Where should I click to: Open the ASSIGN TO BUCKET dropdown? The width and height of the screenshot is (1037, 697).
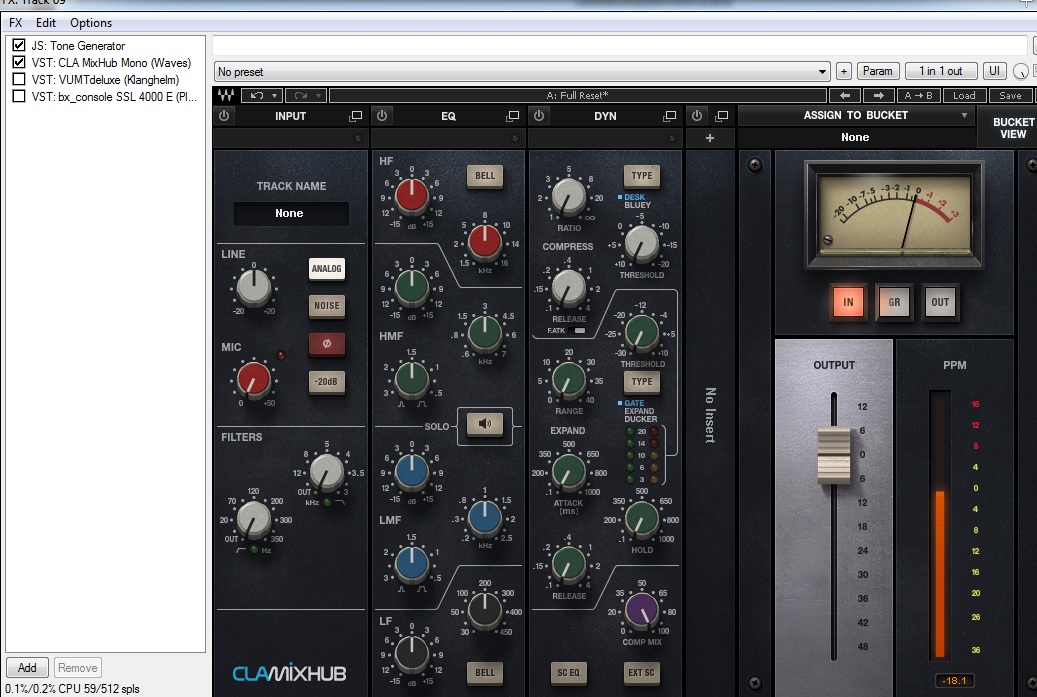(x=856, y=116)
